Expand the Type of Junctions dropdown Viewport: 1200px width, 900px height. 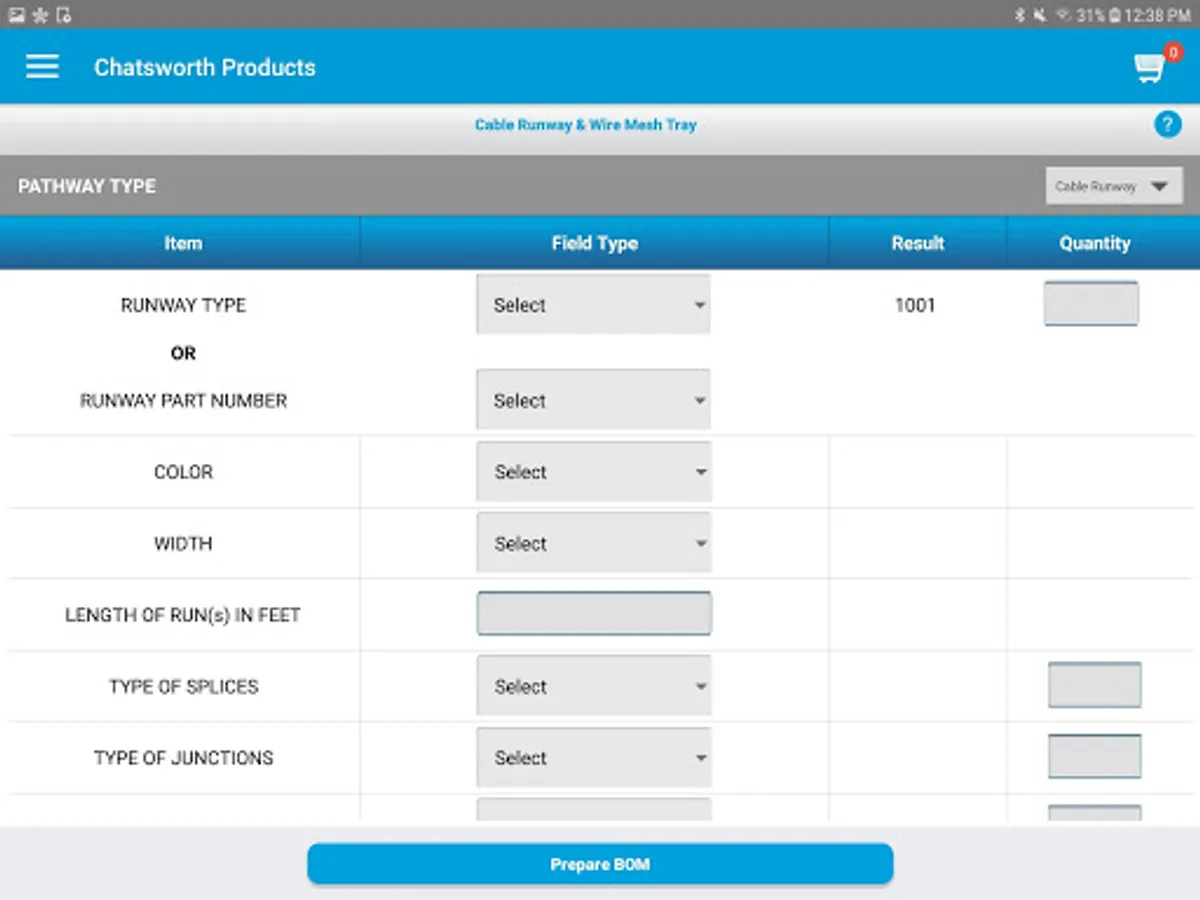pos(593,757)
